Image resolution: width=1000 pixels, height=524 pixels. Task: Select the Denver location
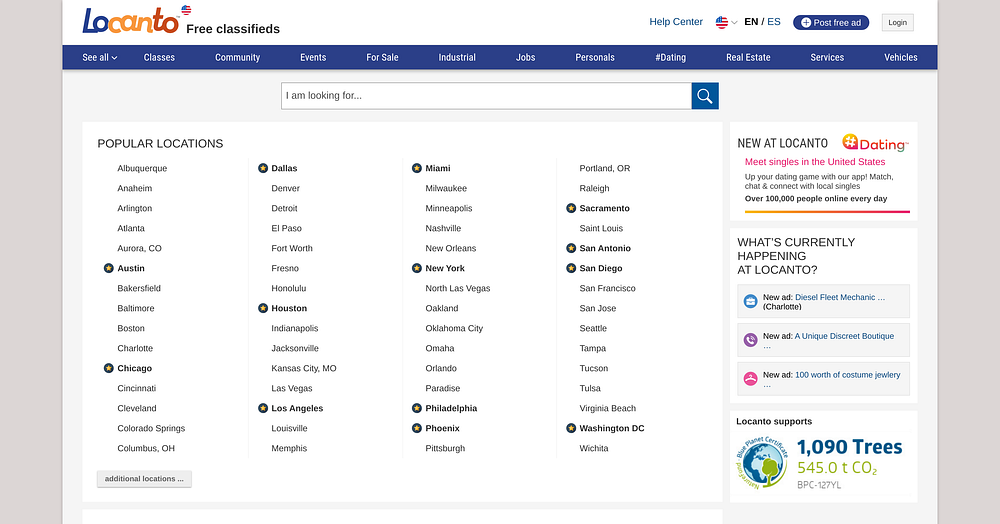pos(285,188)
